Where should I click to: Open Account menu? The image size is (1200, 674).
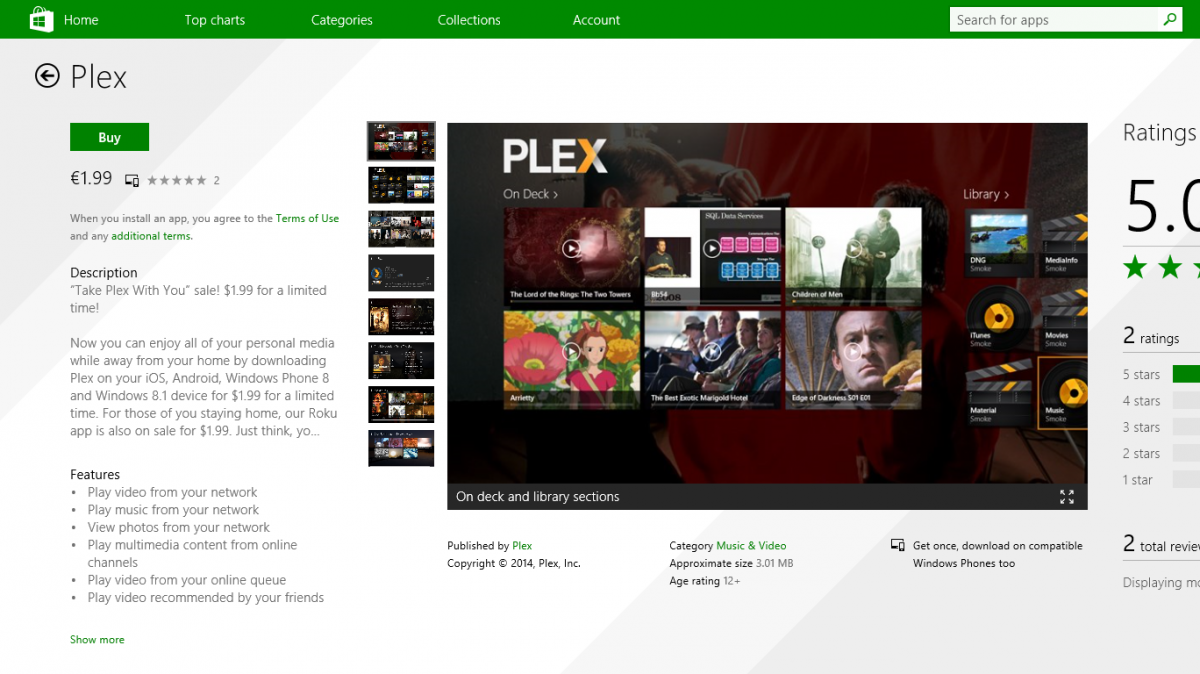pos(596,20)
